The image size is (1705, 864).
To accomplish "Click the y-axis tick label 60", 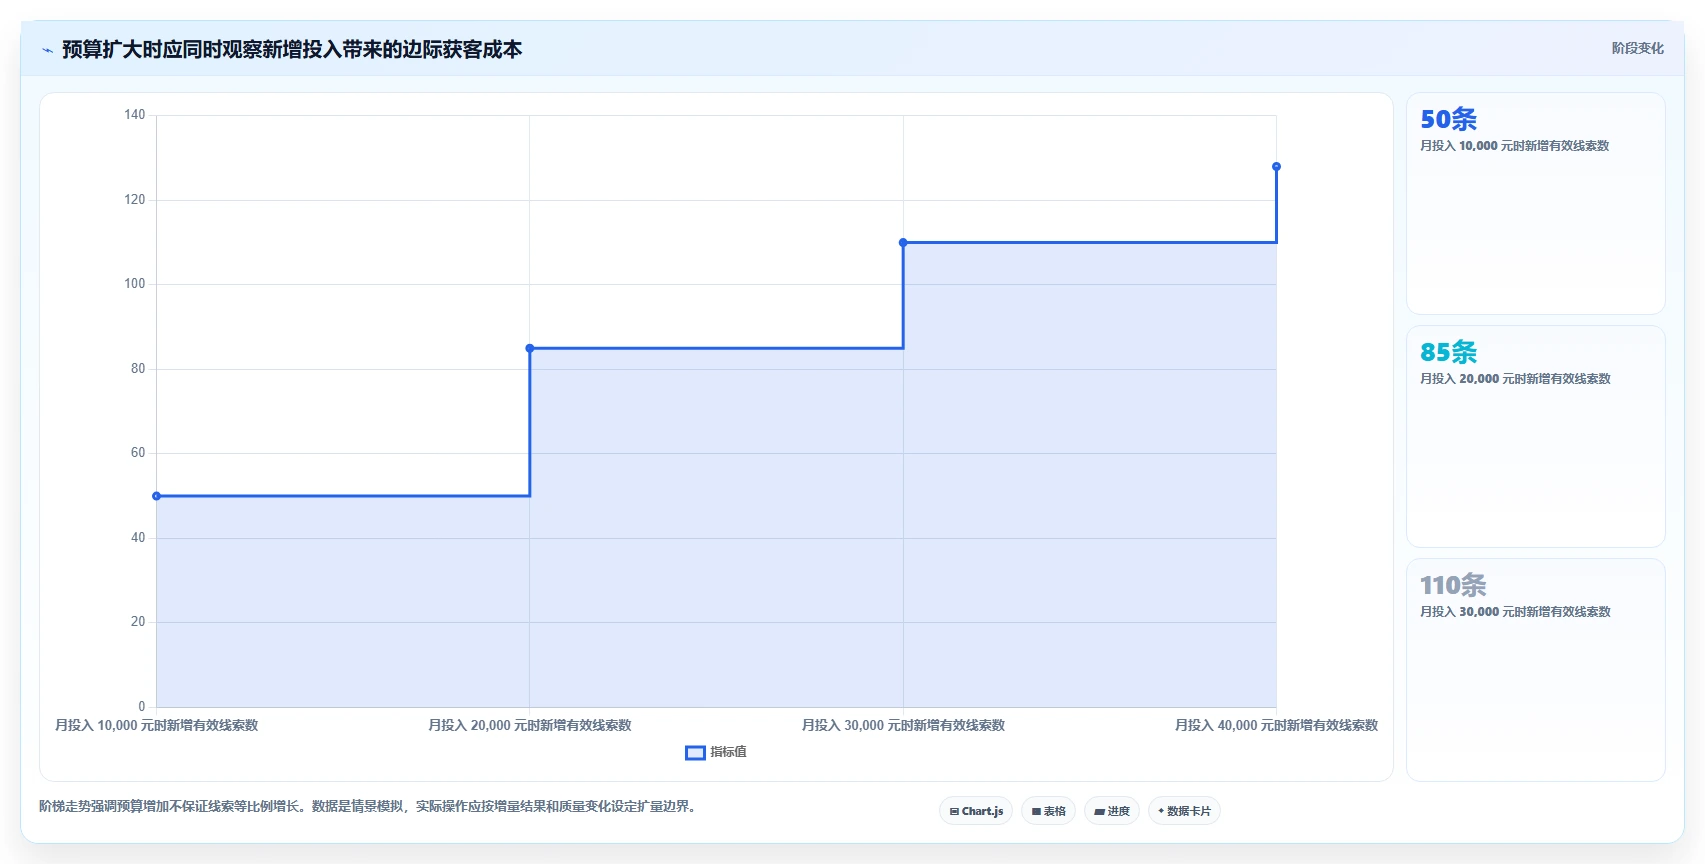I will click(x=138, y=453).
